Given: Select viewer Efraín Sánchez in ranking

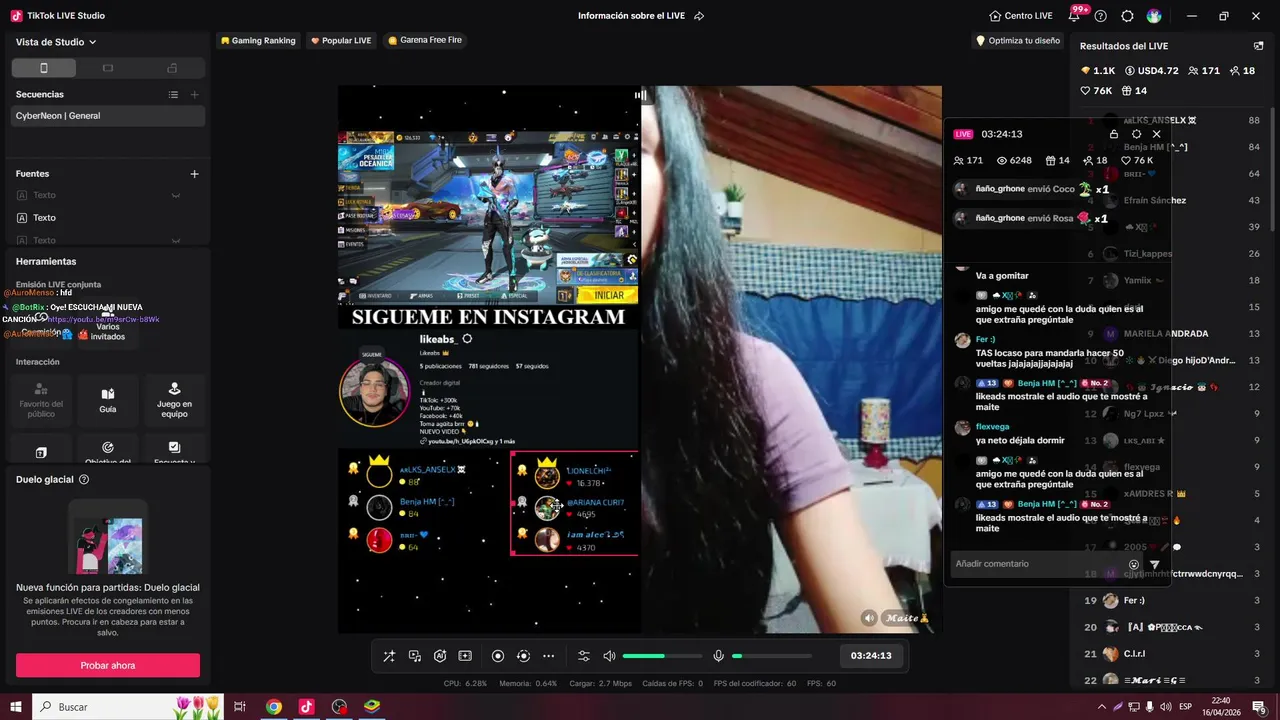Looking at the screenshot, I should (1174, 200).
